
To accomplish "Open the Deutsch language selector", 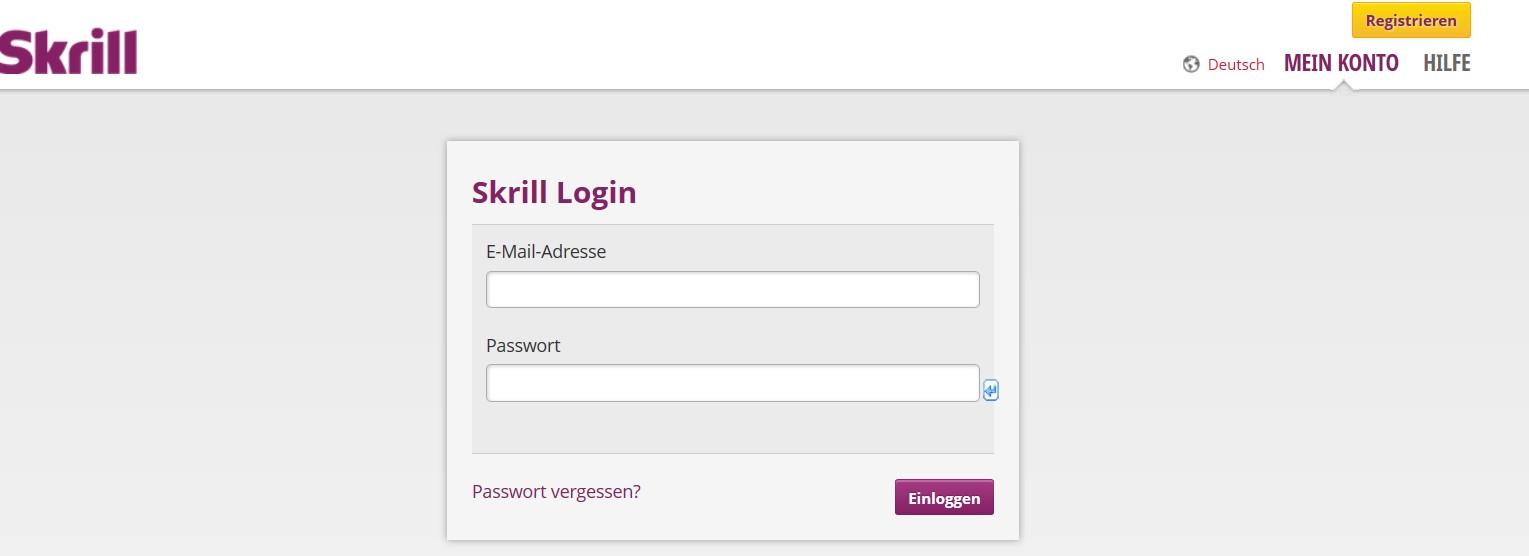I will pos(1236,64).
